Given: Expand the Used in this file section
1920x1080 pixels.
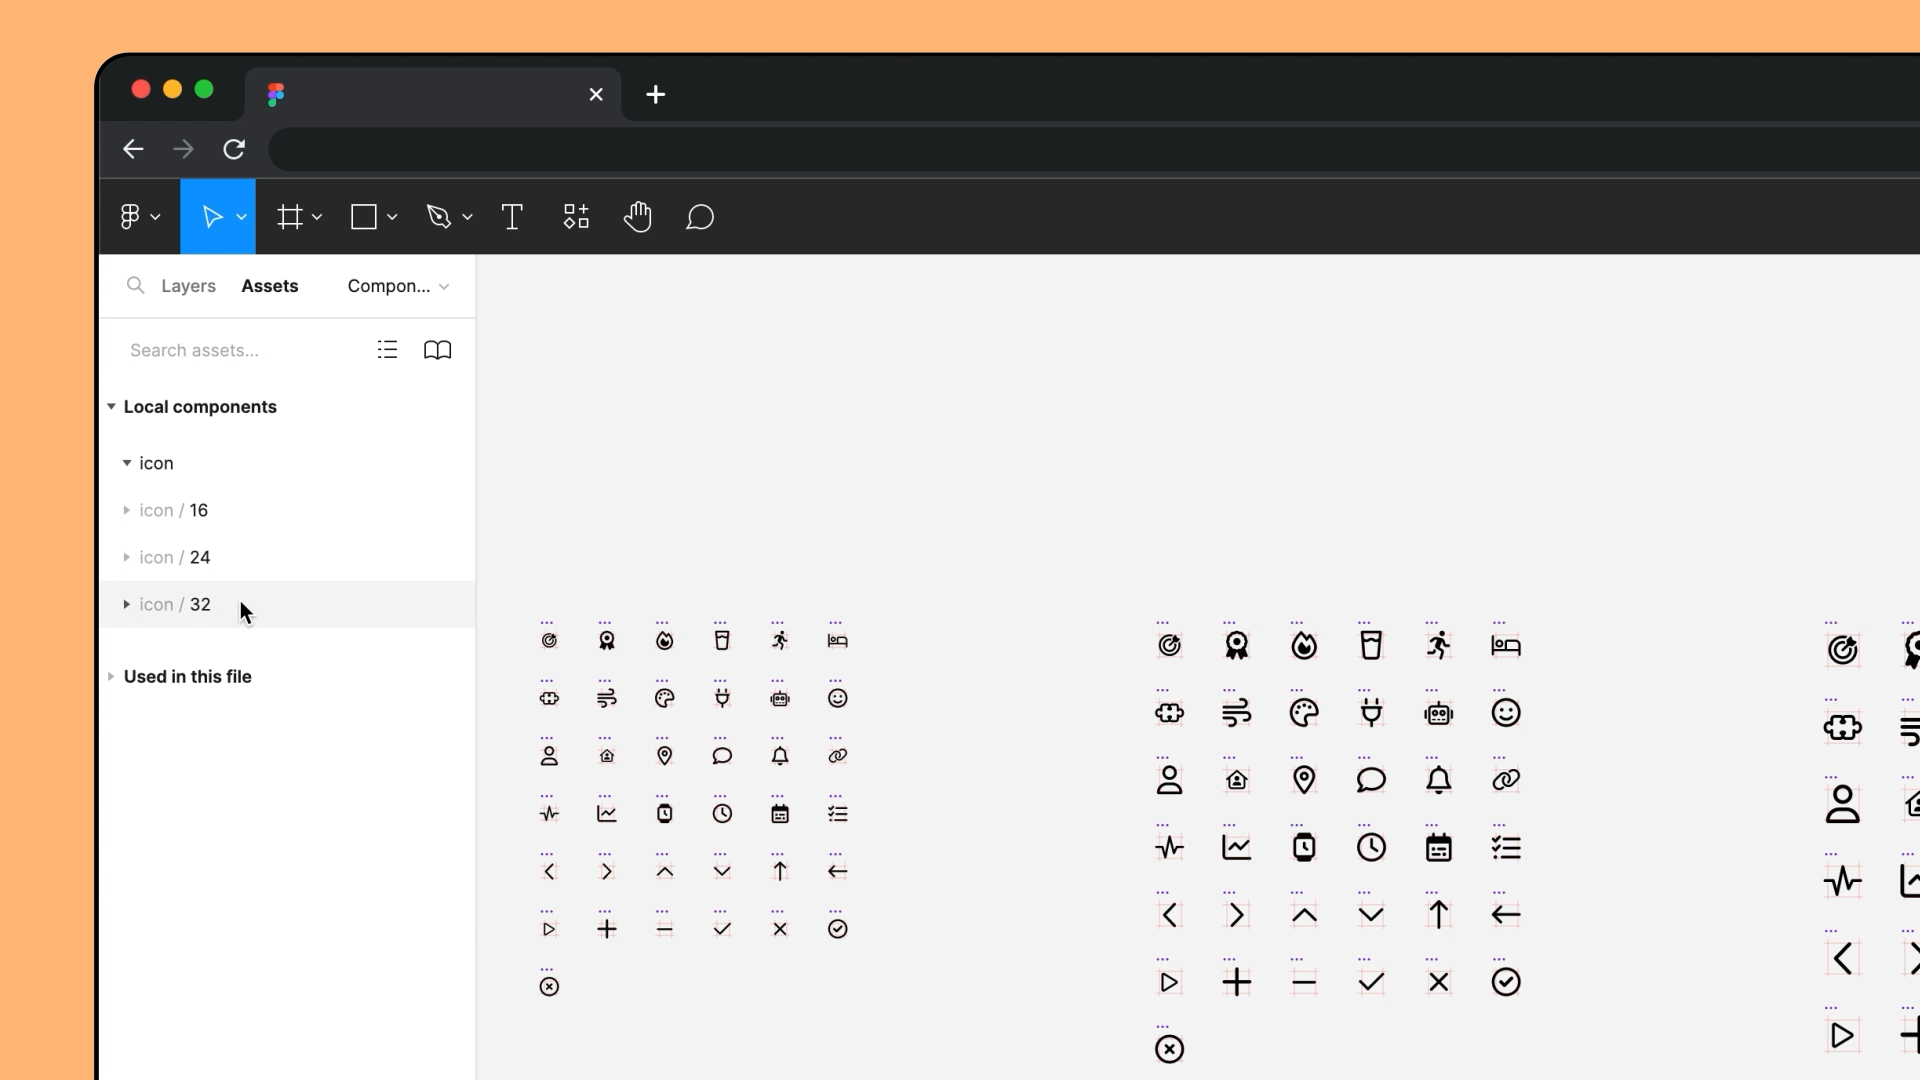Looking at the screenshot, I should pos(111,677).
